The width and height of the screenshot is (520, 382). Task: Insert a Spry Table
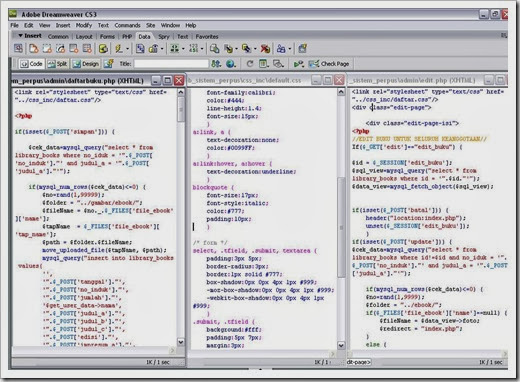tap(87, 49)
